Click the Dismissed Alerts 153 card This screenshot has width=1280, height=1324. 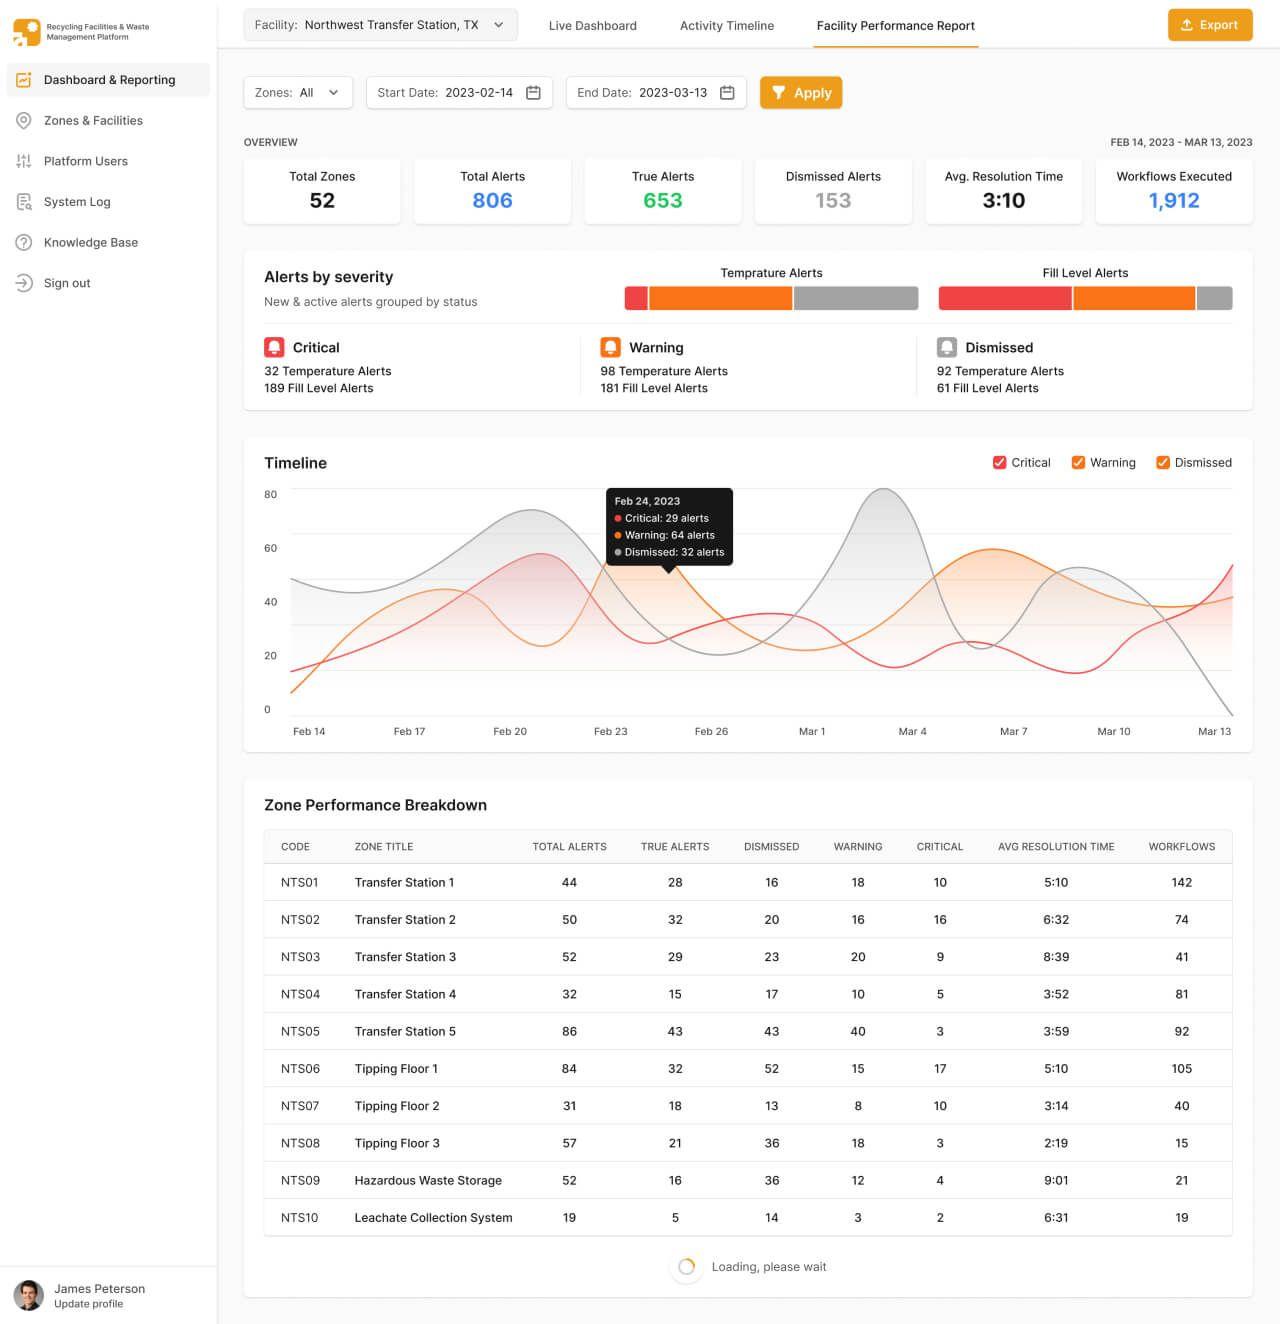[833, 190]
